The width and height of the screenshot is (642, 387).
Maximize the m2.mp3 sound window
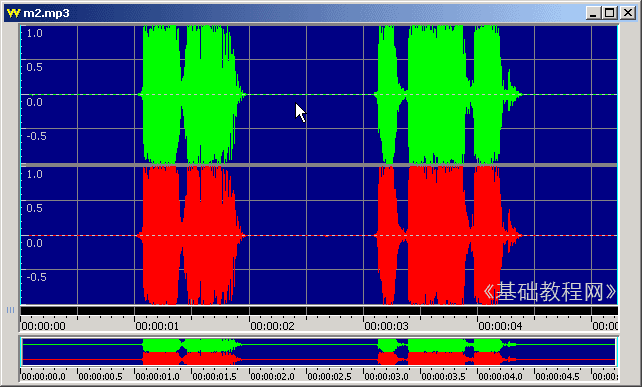(610, 13)
